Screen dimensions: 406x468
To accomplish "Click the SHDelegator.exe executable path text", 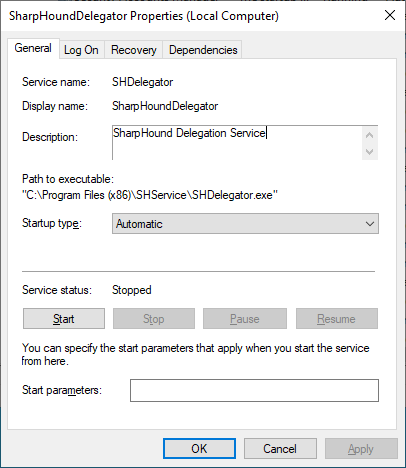I will click(x=150, y=195).
